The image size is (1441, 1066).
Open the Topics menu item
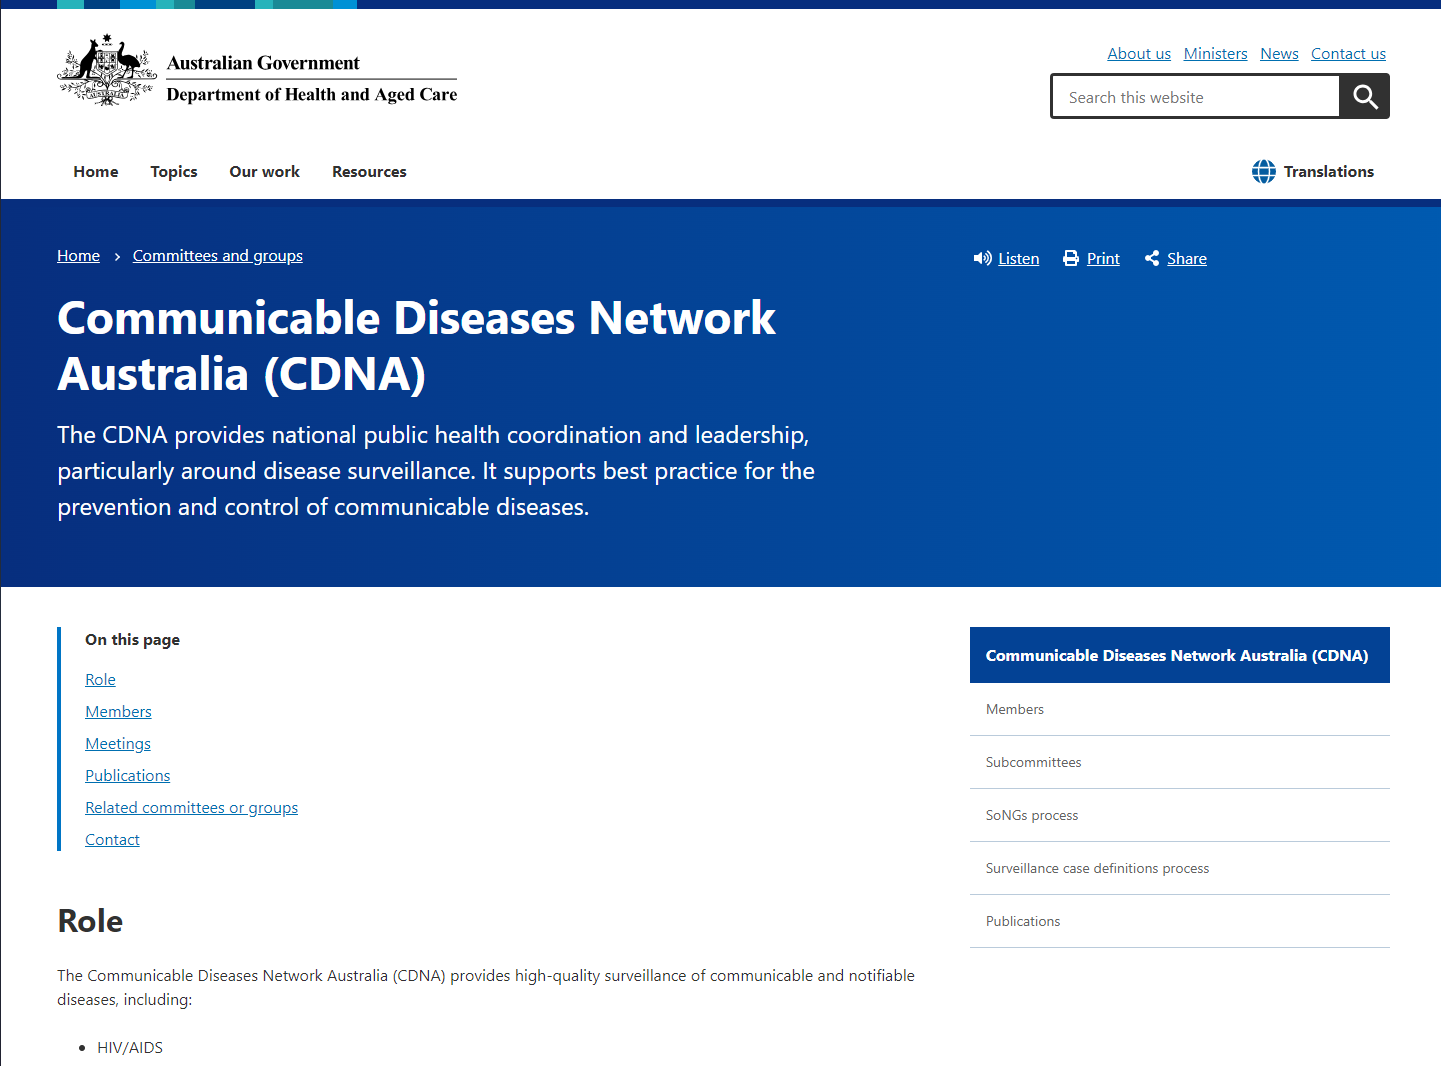click(173, 171)
